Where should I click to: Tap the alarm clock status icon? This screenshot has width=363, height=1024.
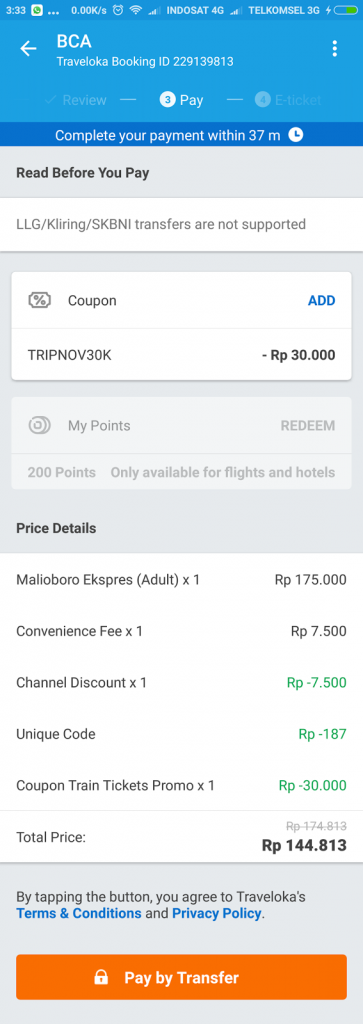(x=117, y=10)
